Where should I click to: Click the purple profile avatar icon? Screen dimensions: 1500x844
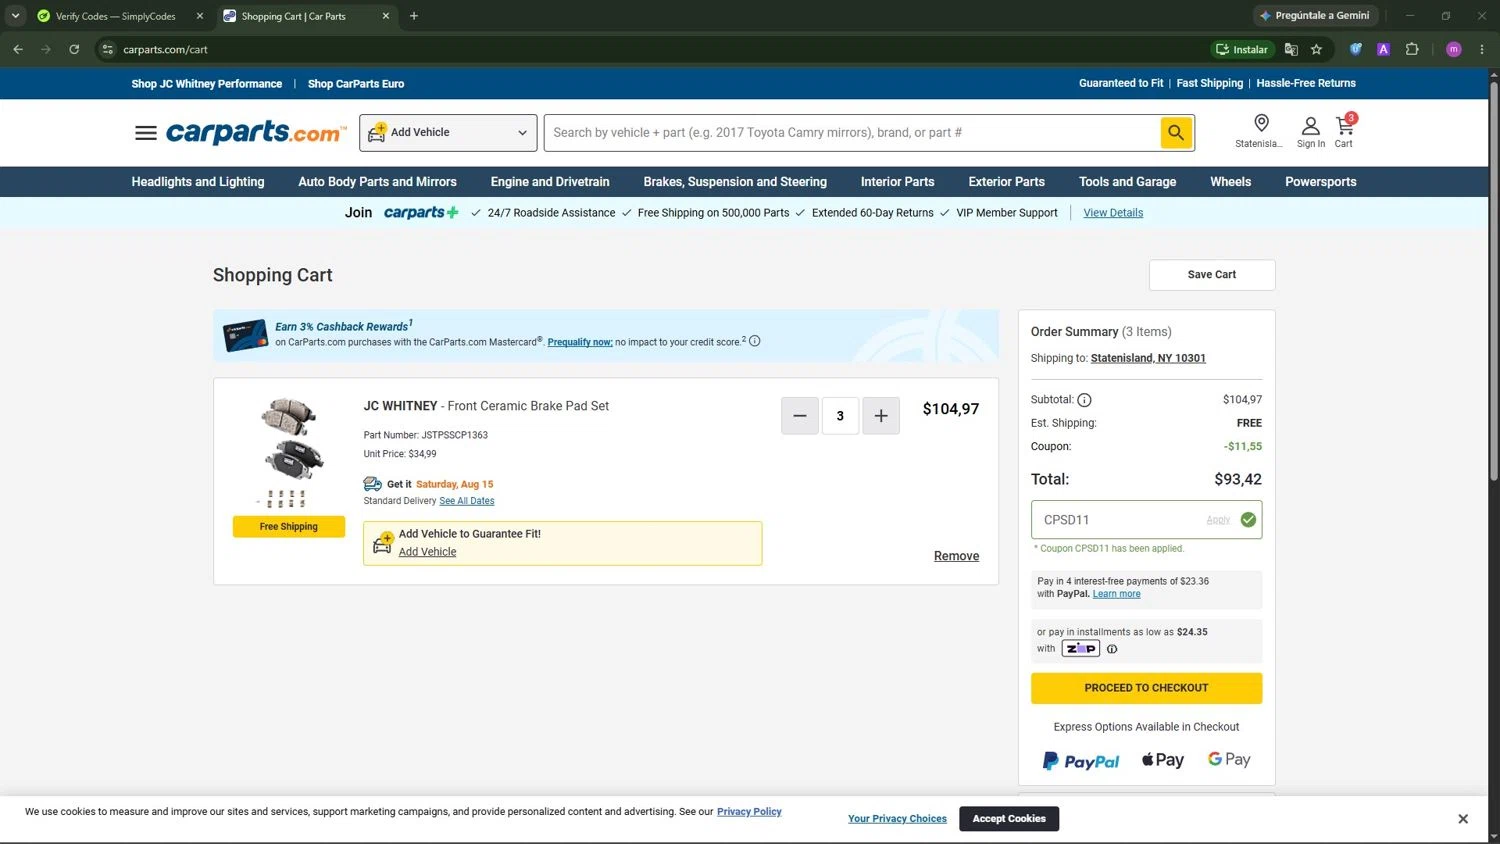coord(1454,49)
